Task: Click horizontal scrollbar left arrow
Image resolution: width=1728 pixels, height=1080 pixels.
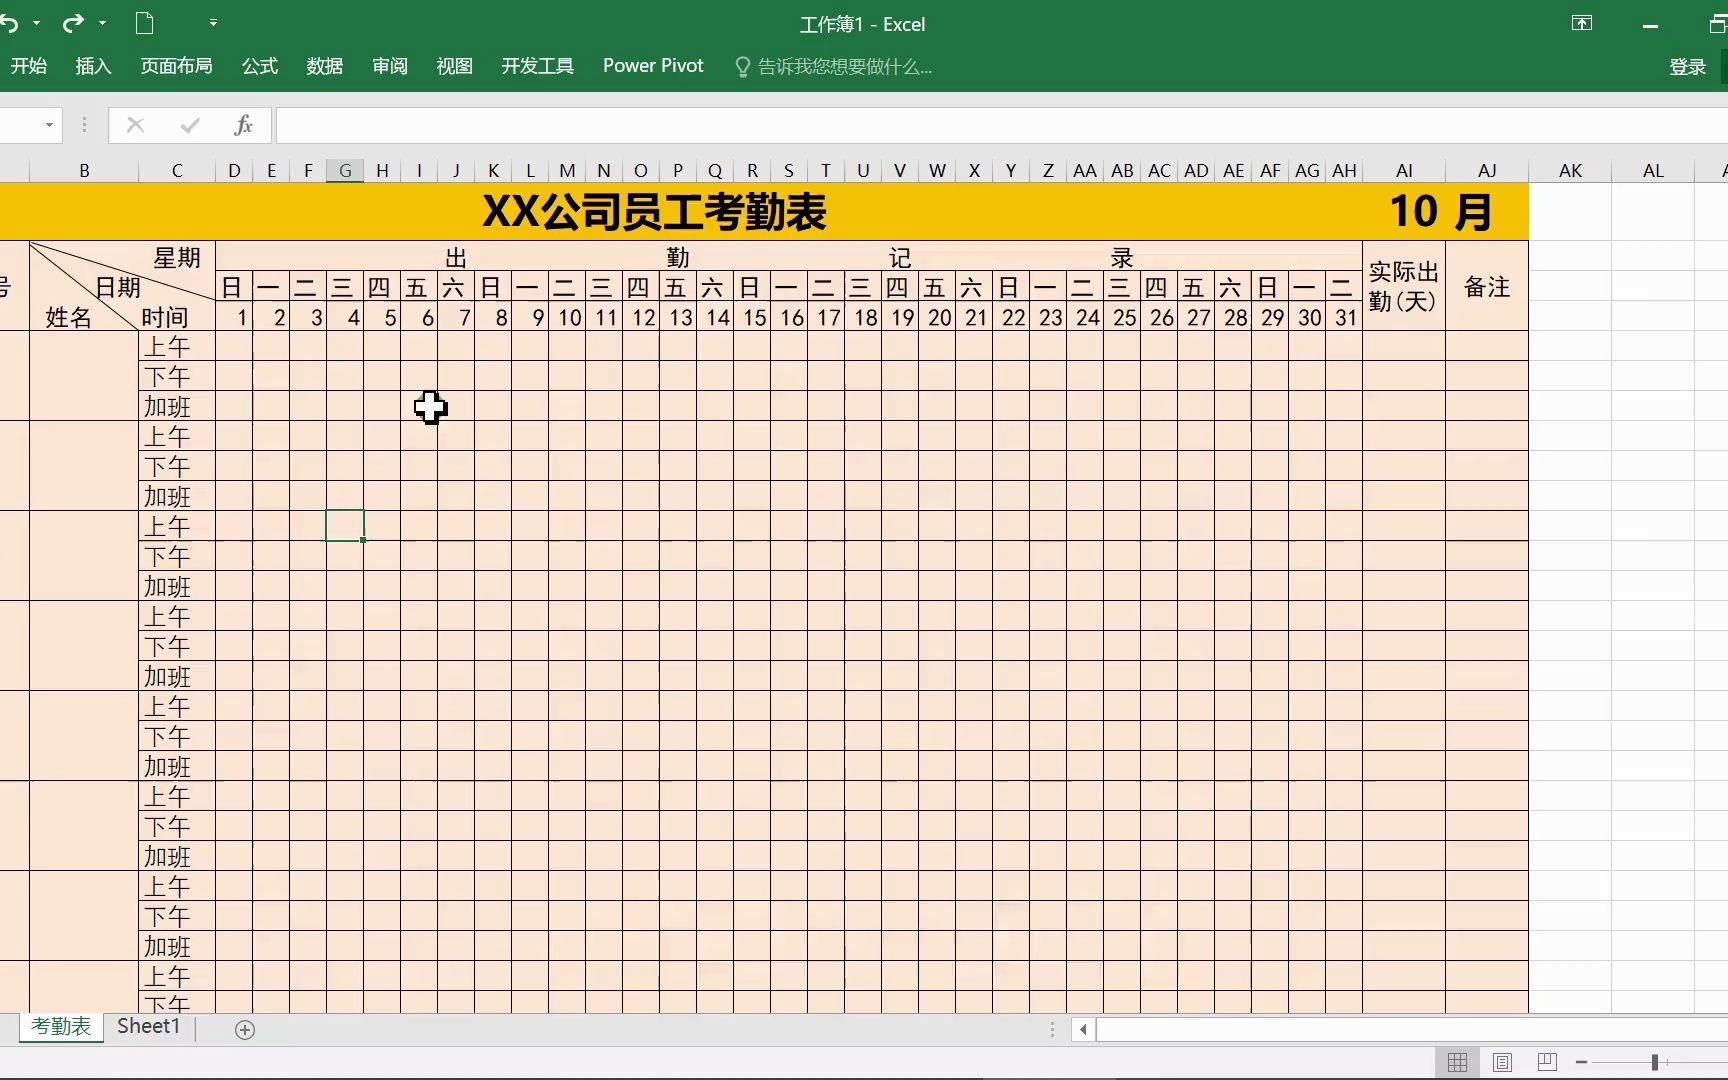Action: (1083, 1029)
